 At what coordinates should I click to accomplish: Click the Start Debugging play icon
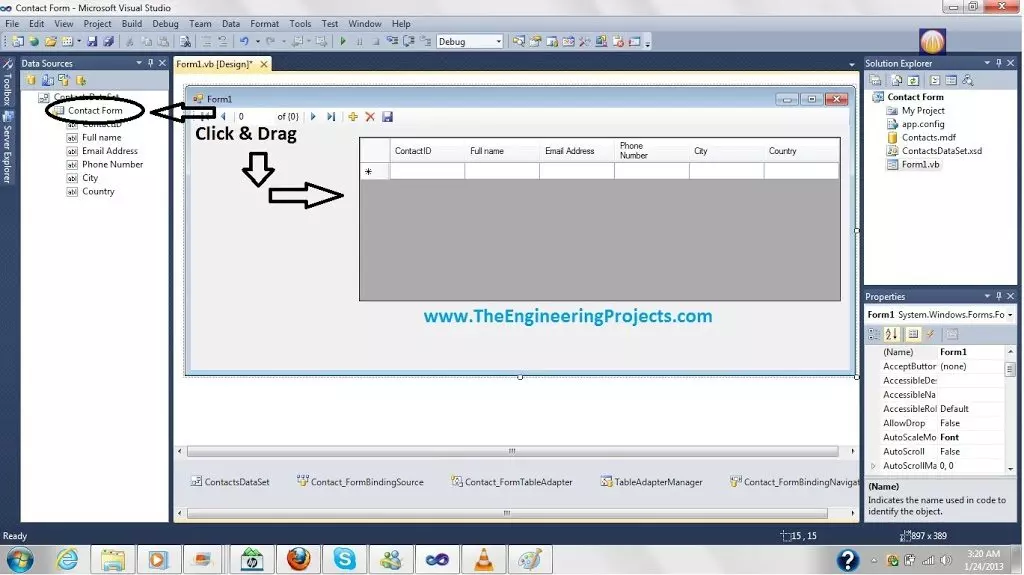[343, 42]
